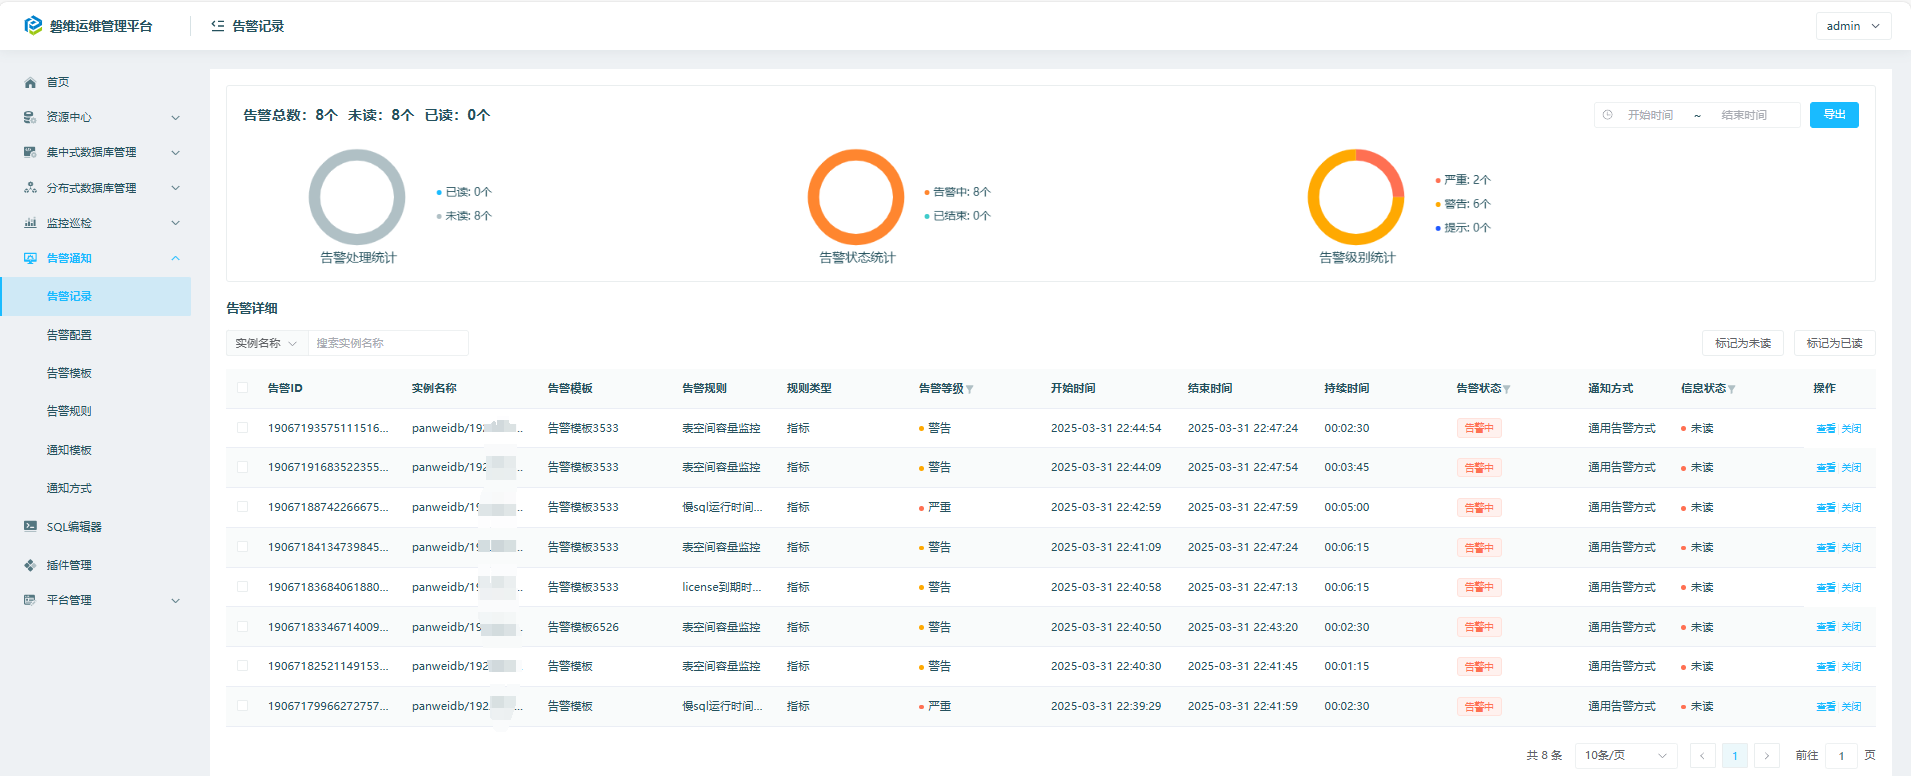1911x776 pixels.
Task: Click 关闭 for alert 19067188742266675
Action: 1852,508
